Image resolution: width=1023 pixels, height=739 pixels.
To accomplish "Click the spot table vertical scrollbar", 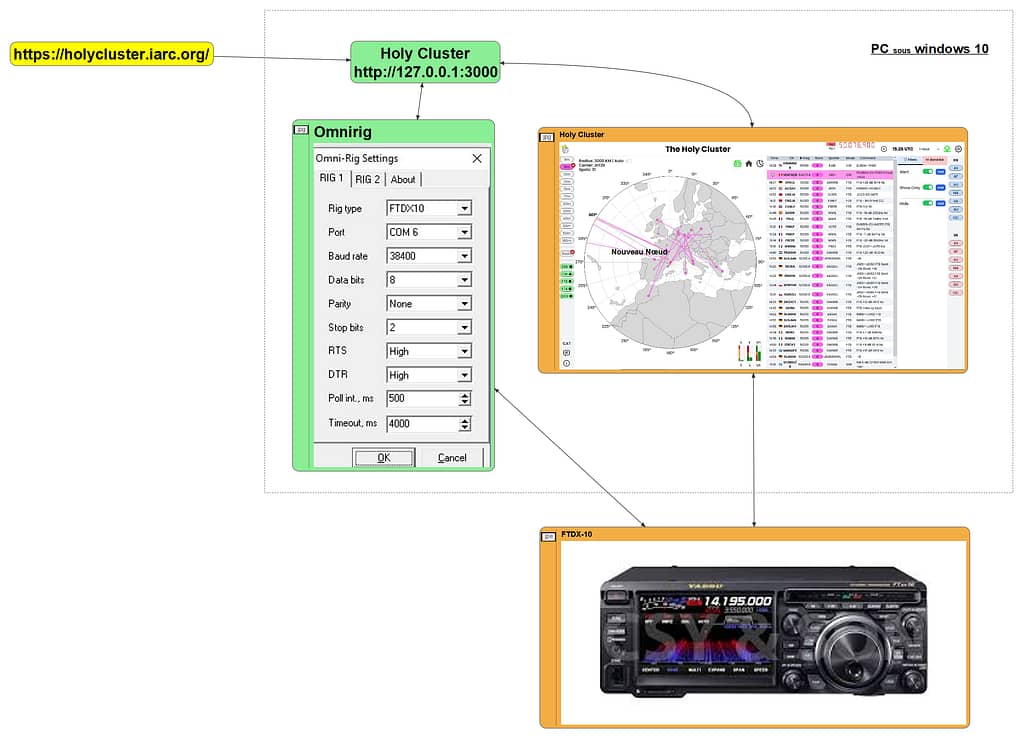I will 895,261.
